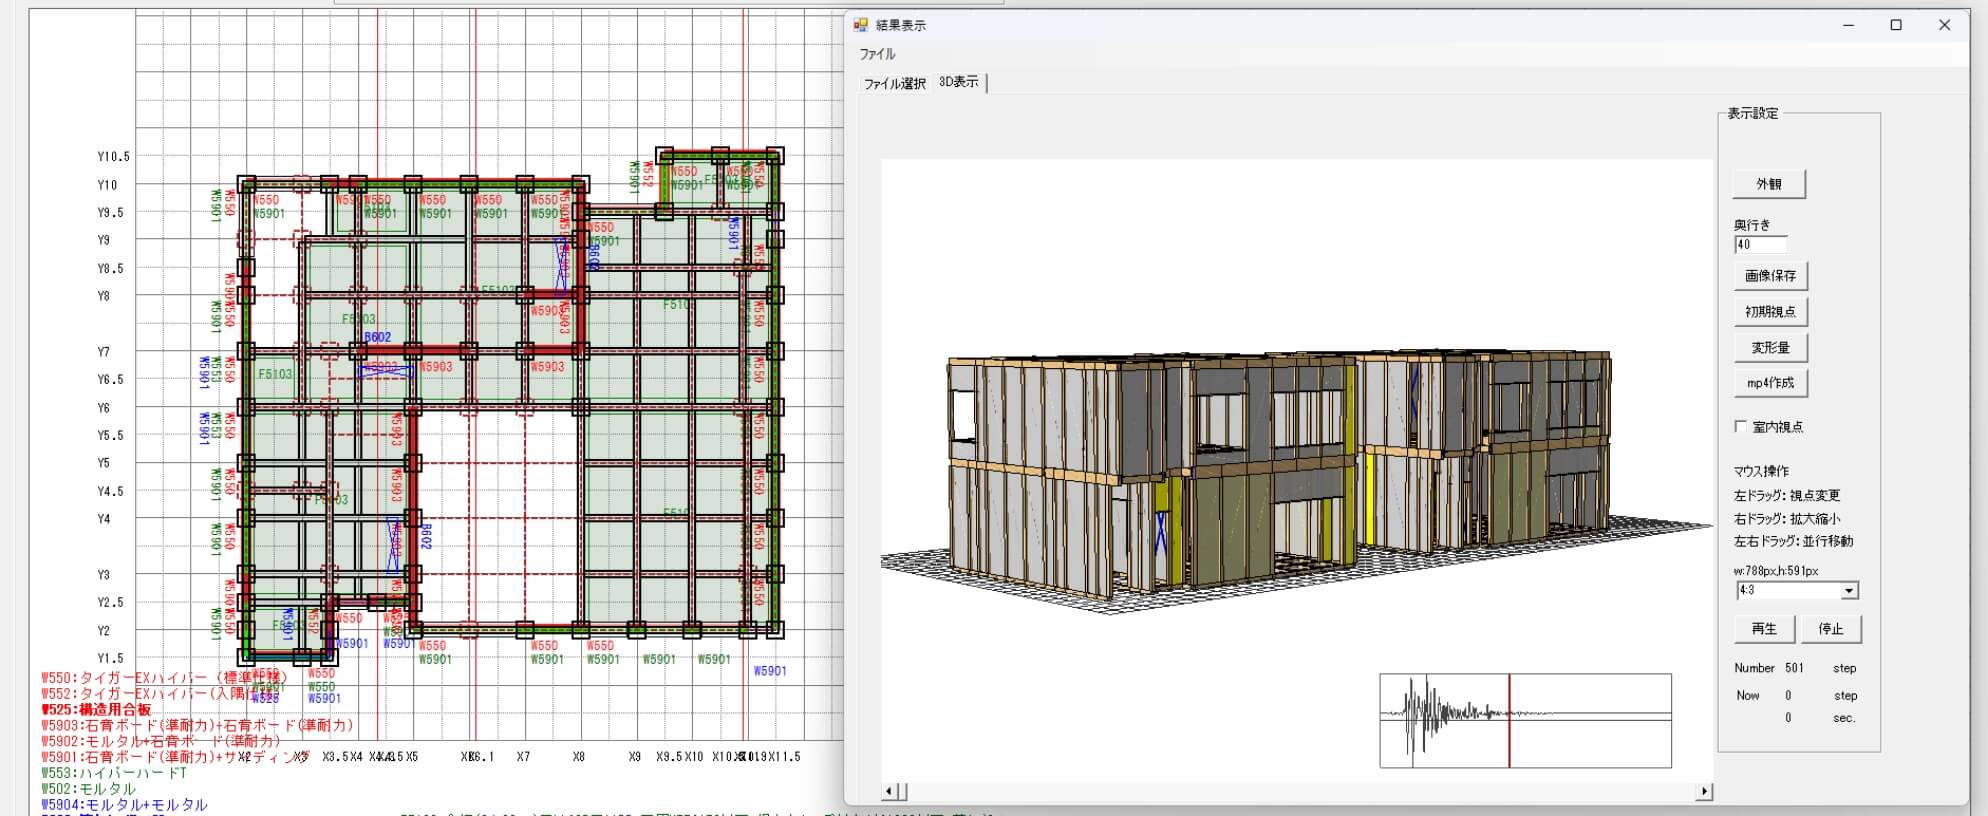Click the マウス操作 label
Viewport: 1988px width, 816px height.
point(1761,471)
